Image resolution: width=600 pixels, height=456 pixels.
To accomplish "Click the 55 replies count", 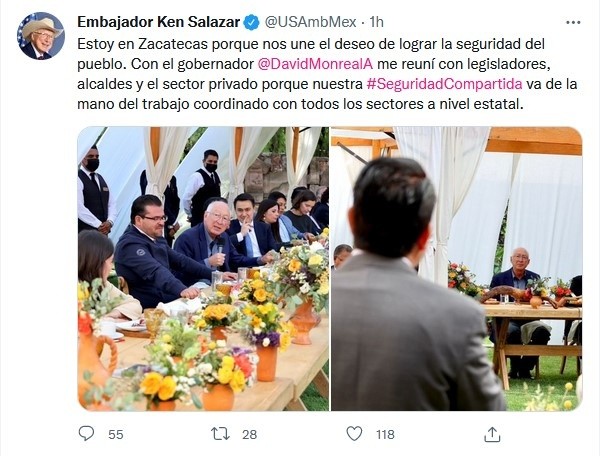I will pyautogui.click(x=116, y=435).
